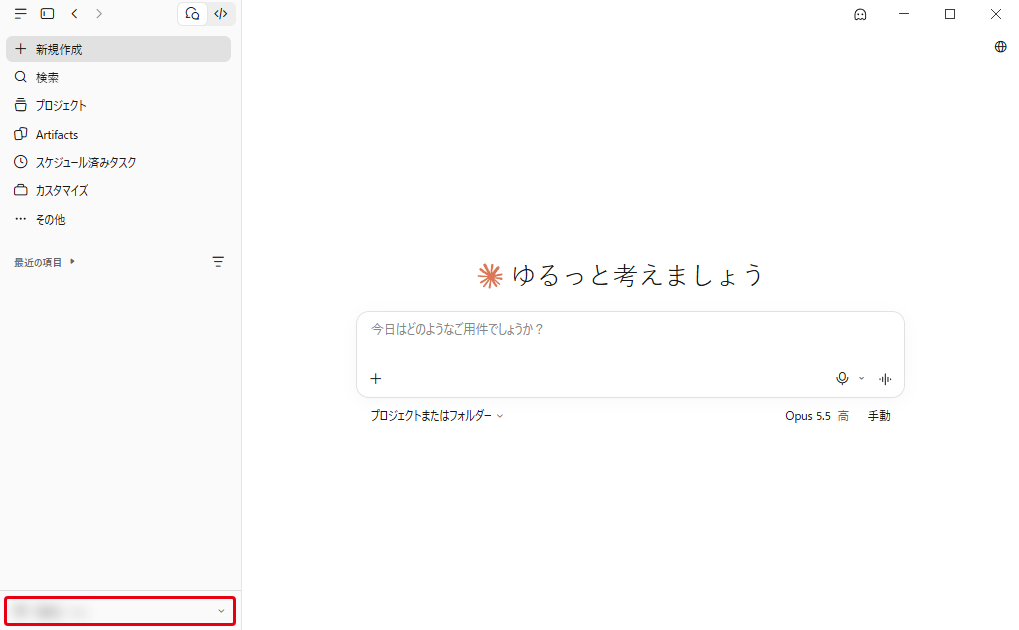Open the プロジェクトまたはフォルダー dropdown
The image size is (1019, 630).
pyautogui.click(x=437, y=416)
